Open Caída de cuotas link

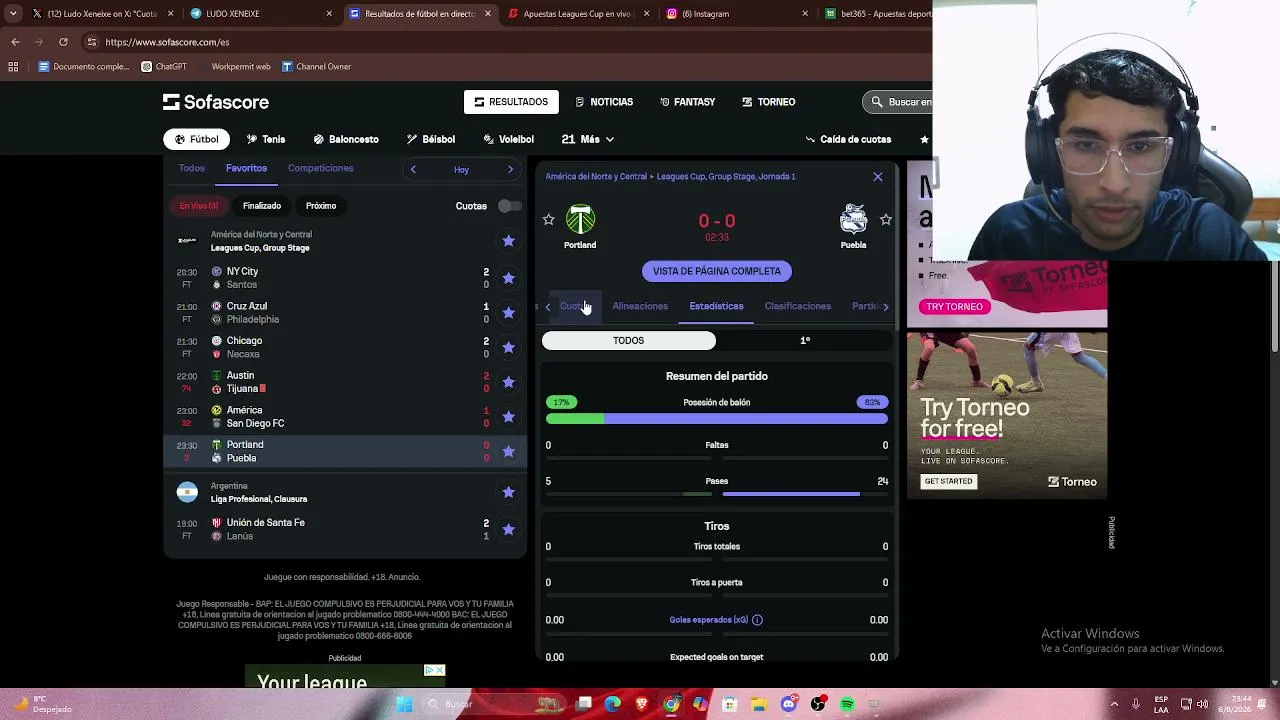848,139
